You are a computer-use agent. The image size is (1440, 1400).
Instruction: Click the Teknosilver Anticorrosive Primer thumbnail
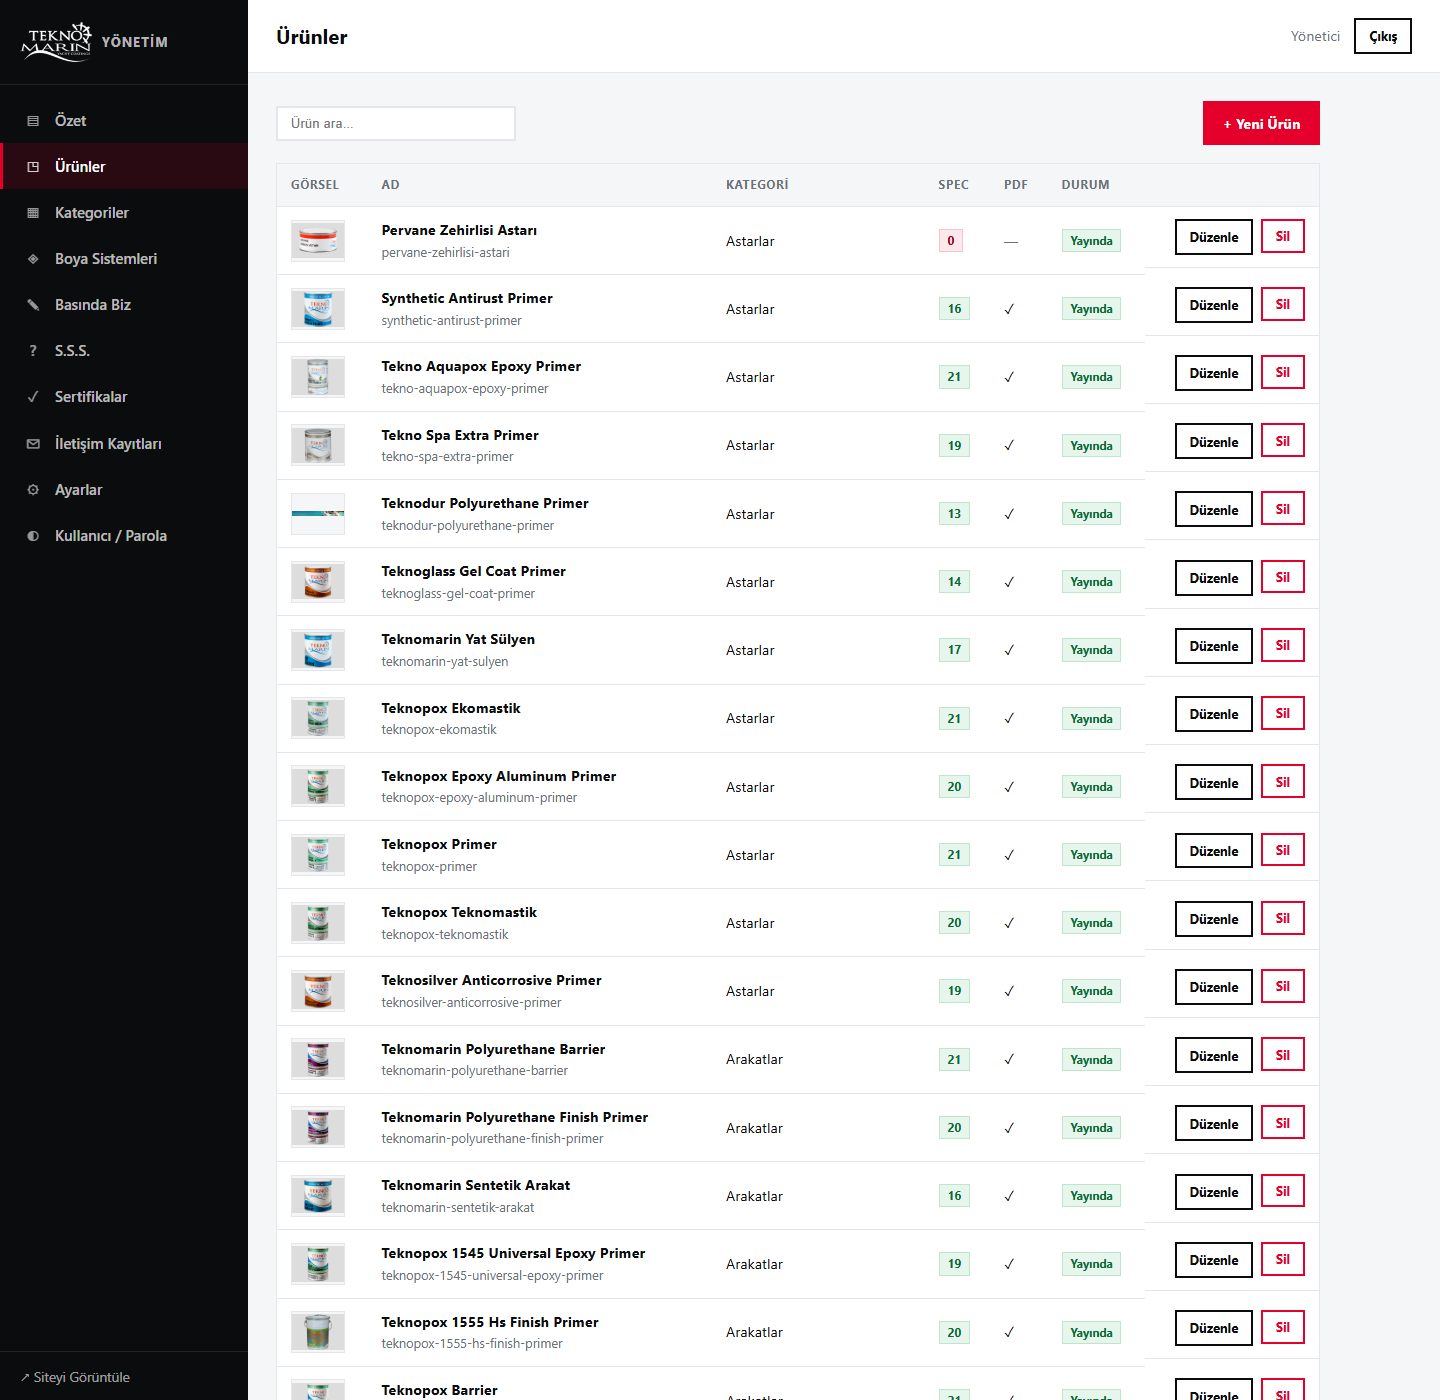click(x=318, y=991)
